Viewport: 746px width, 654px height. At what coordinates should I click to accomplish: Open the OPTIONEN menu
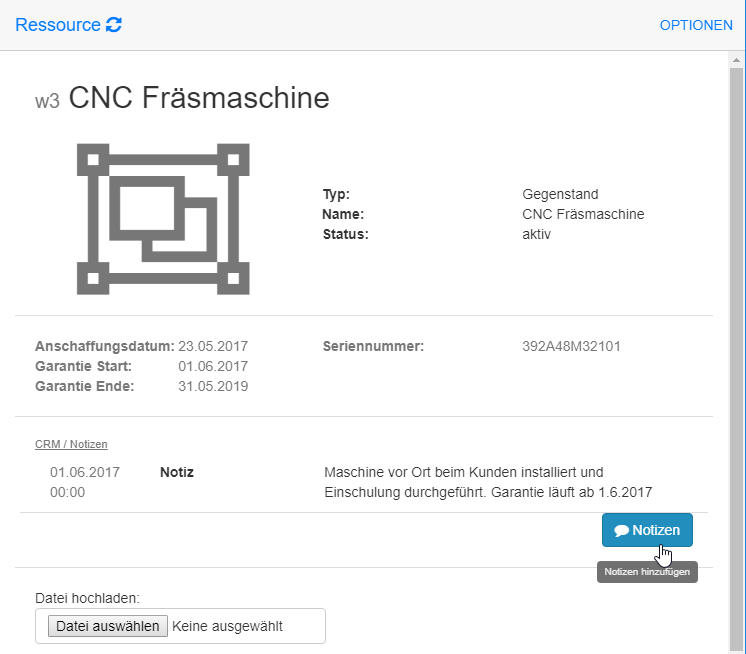click(696, 25)
